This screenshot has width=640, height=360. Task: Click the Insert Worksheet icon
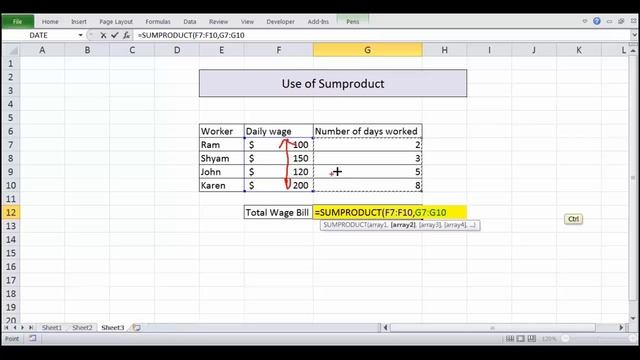(x=137, y=327)
